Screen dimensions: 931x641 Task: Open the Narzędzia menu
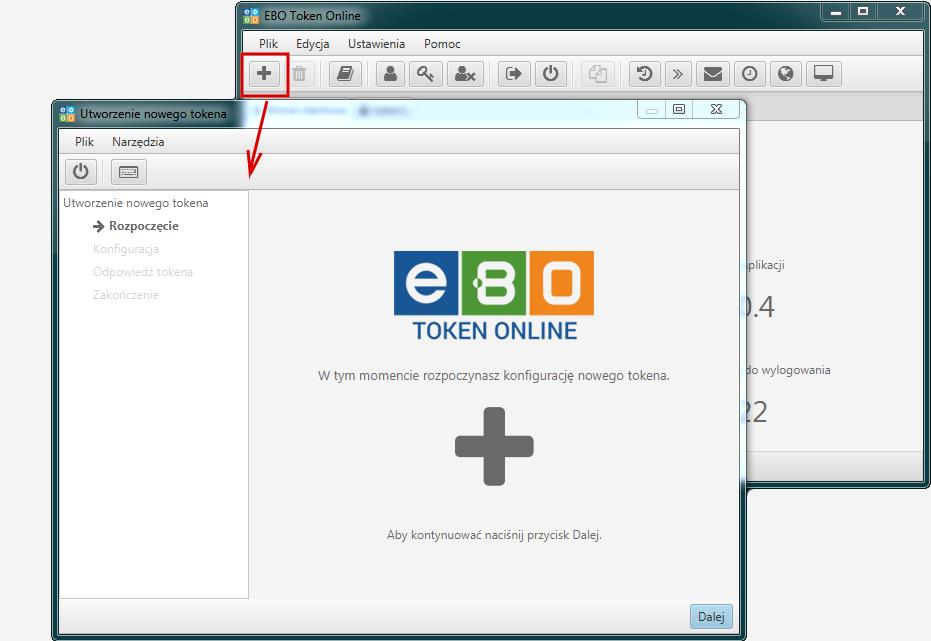coord(138,142)
